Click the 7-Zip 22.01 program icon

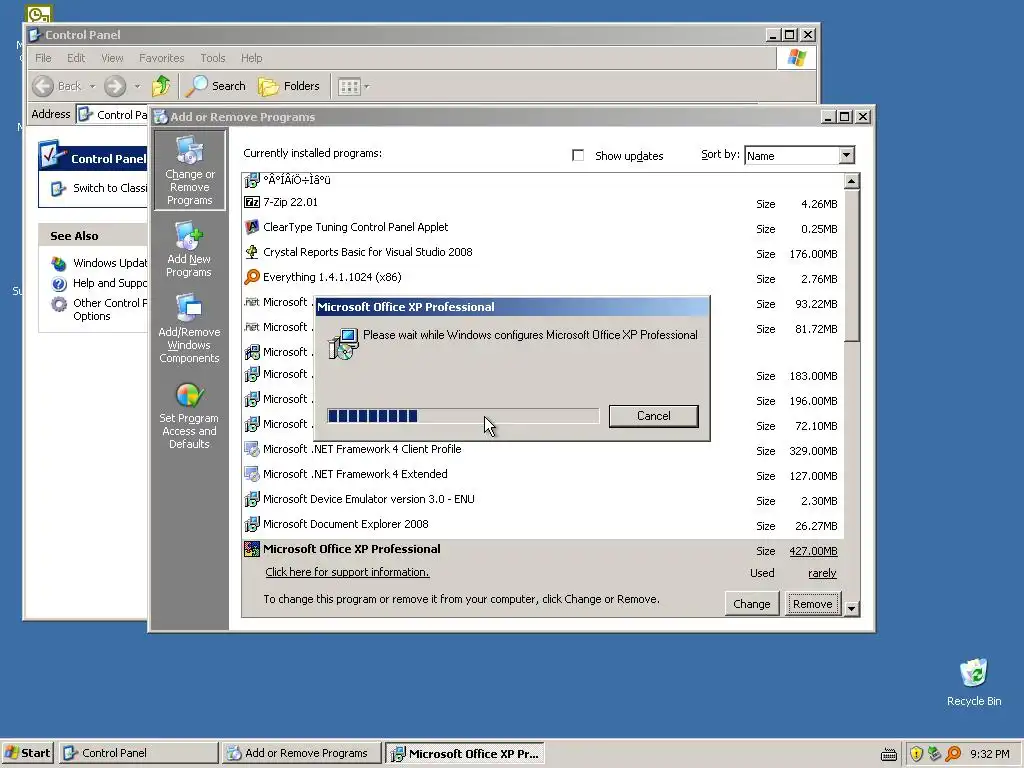251,202
